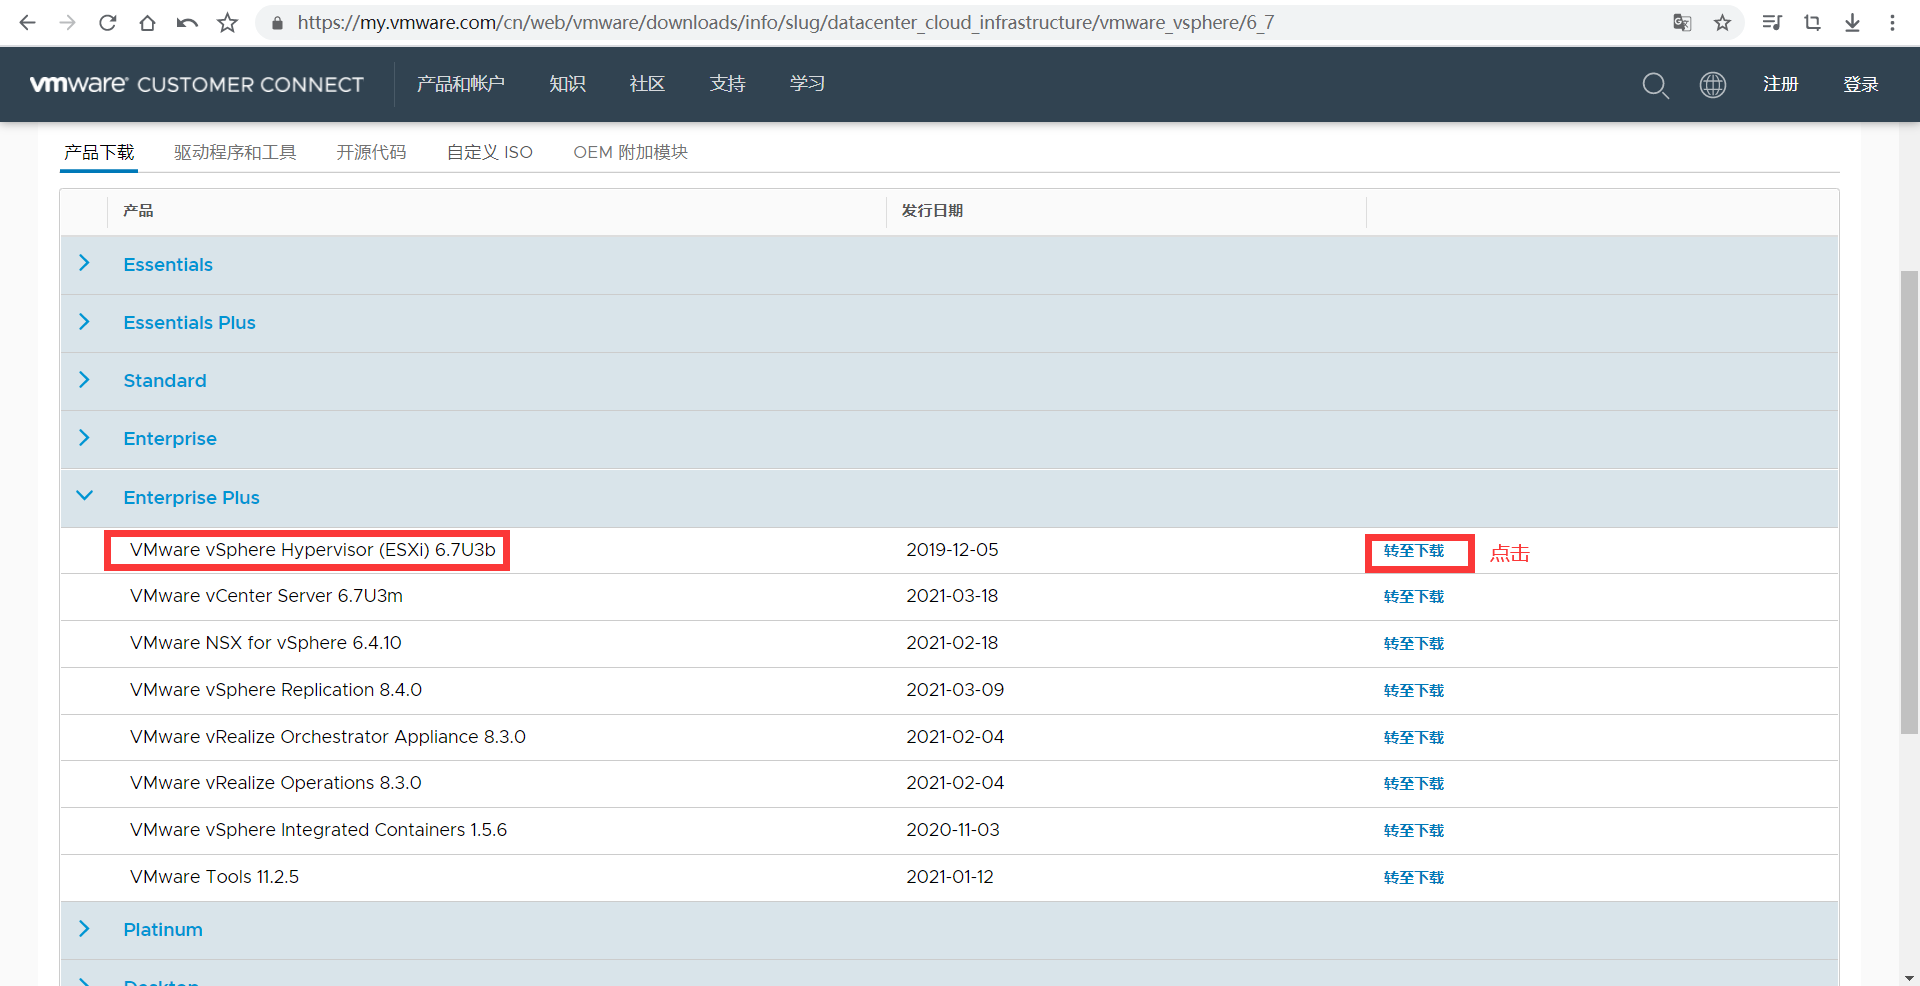Click the VMware vCenter Server 6.7U3m product name

[x=266, y=596]
